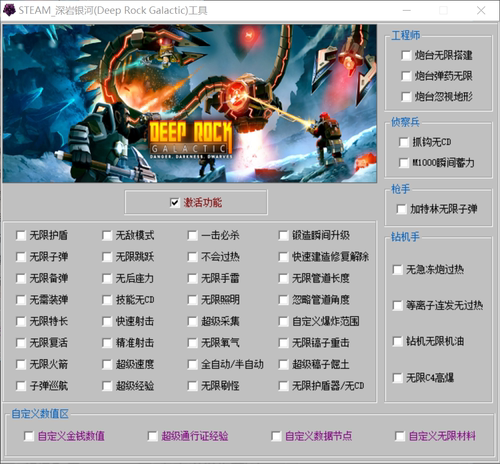Enable 全自动/半自动 checkbox

coord(192,364)
